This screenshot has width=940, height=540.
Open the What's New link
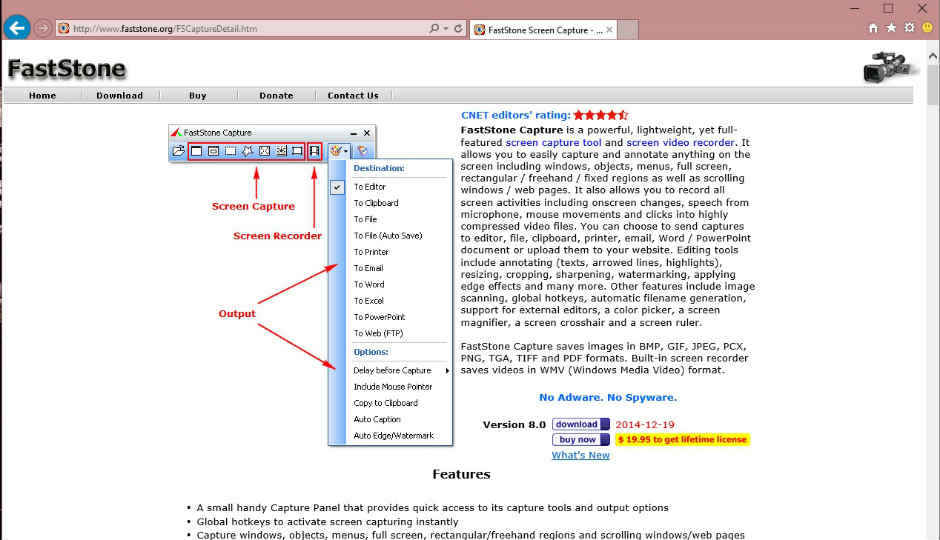coord(580,455)
